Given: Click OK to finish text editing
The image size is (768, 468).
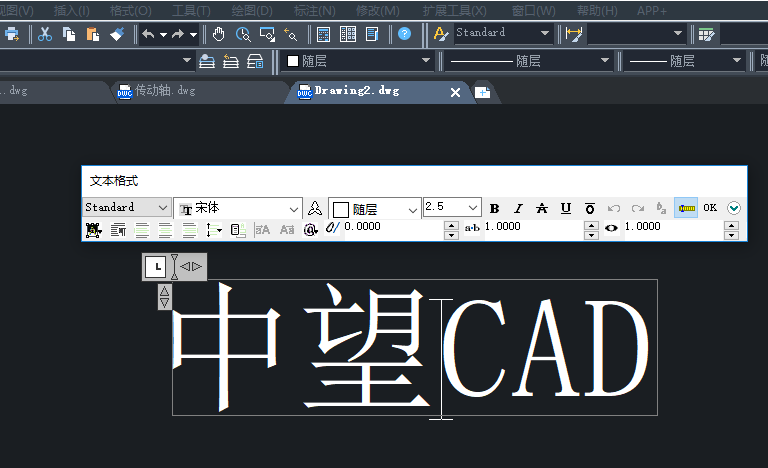Looking at the screenshot, I should pyautogui.click(x=710, y=208).
